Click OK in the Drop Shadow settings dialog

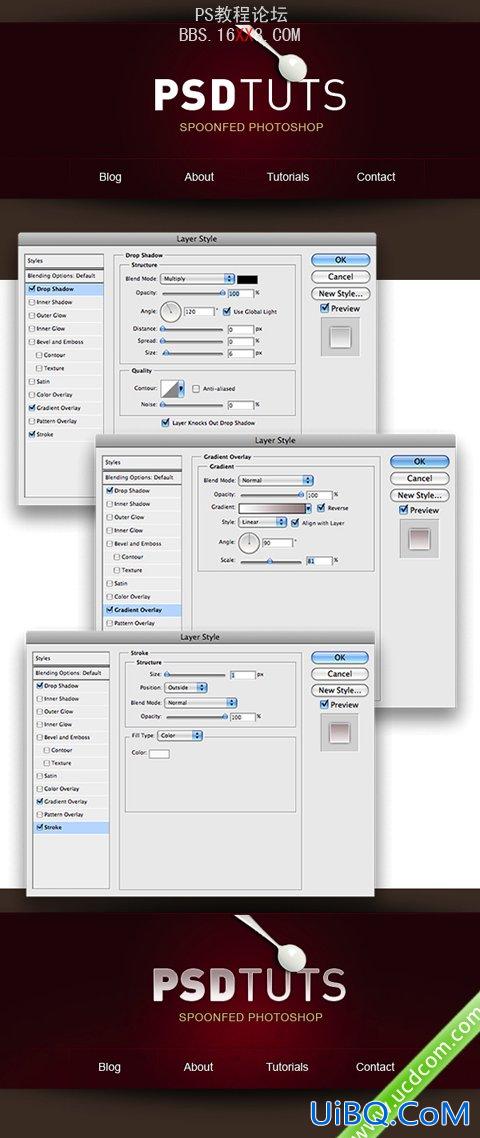tap(341, 260)
